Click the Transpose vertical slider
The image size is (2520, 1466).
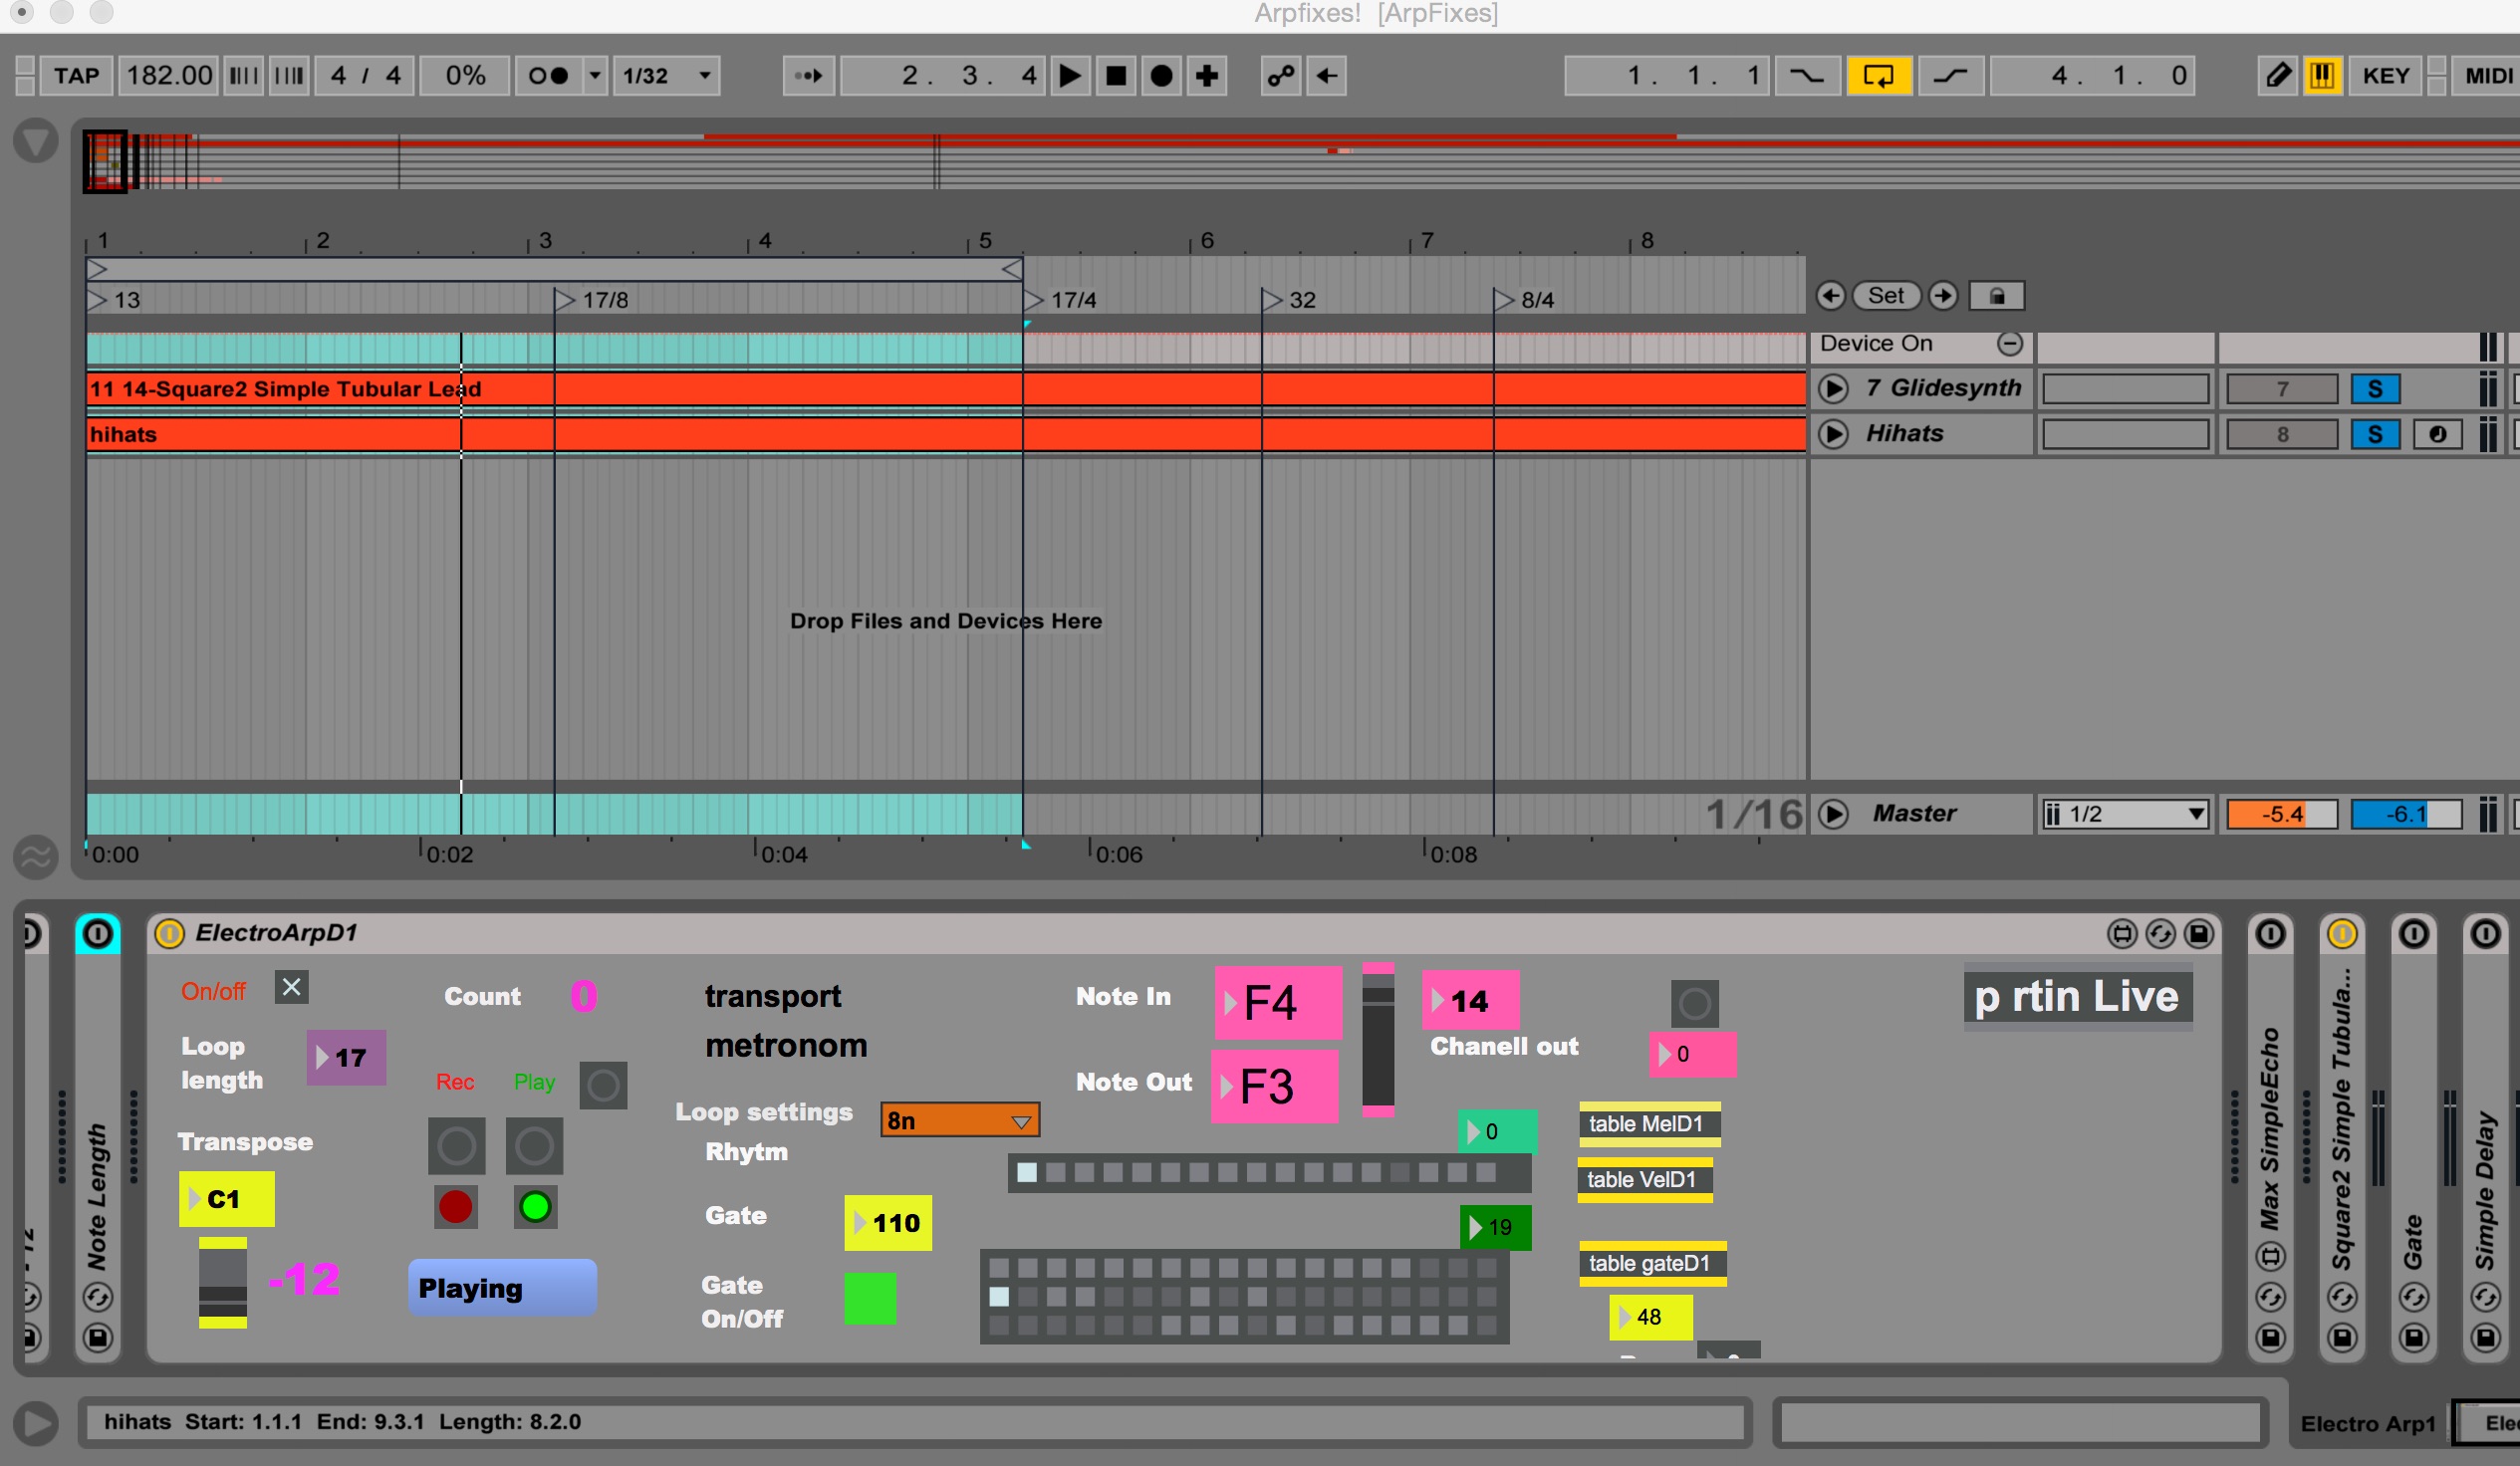tap(222, 1282)
